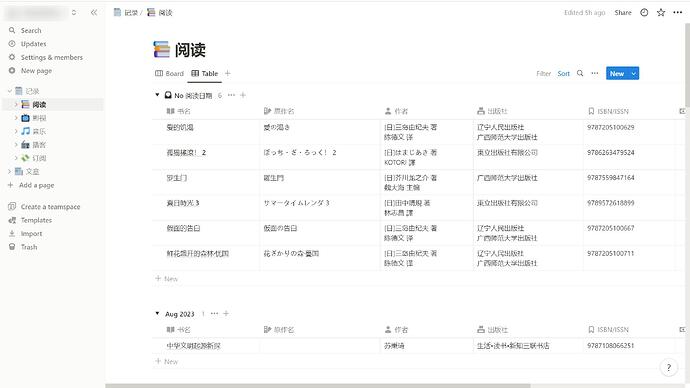Open Search in the sidebar

31,30
